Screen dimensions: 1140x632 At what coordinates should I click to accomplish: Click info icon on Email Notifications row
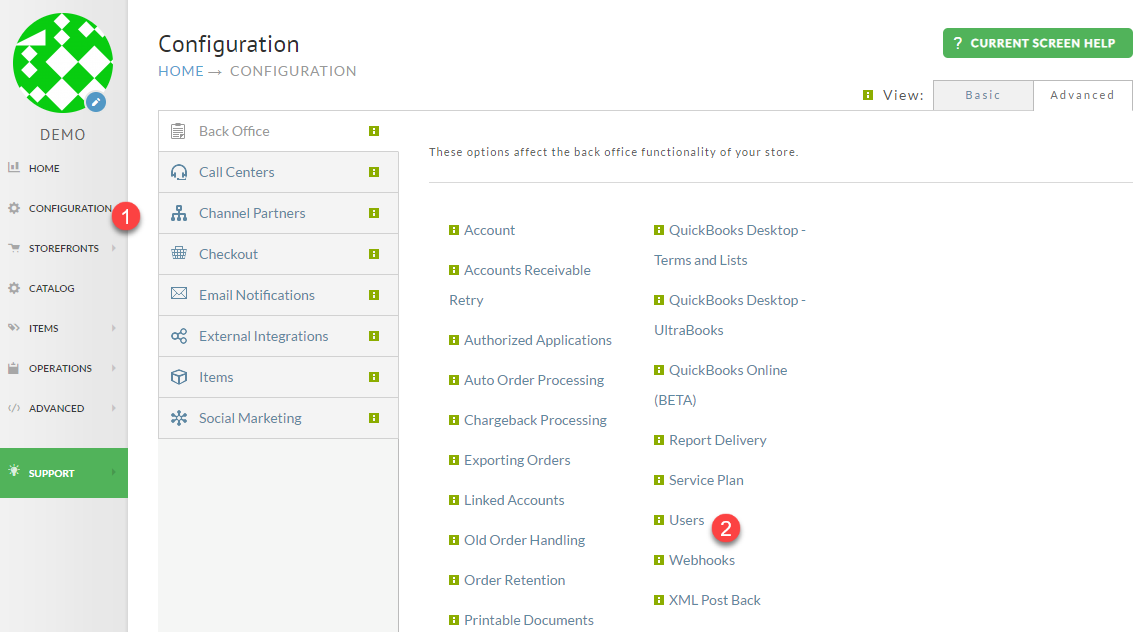pyautogui.click(x=374, y=295)
